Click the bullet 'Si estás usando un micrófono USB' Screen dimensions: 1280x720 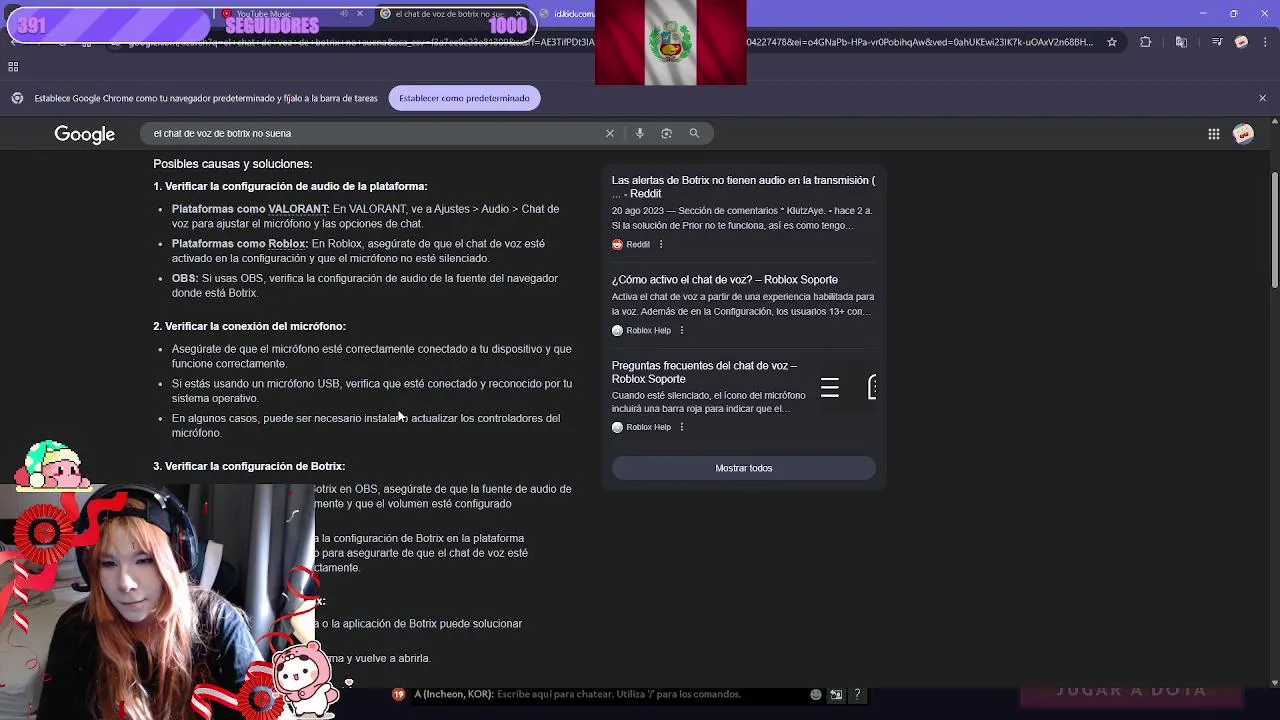372,391
